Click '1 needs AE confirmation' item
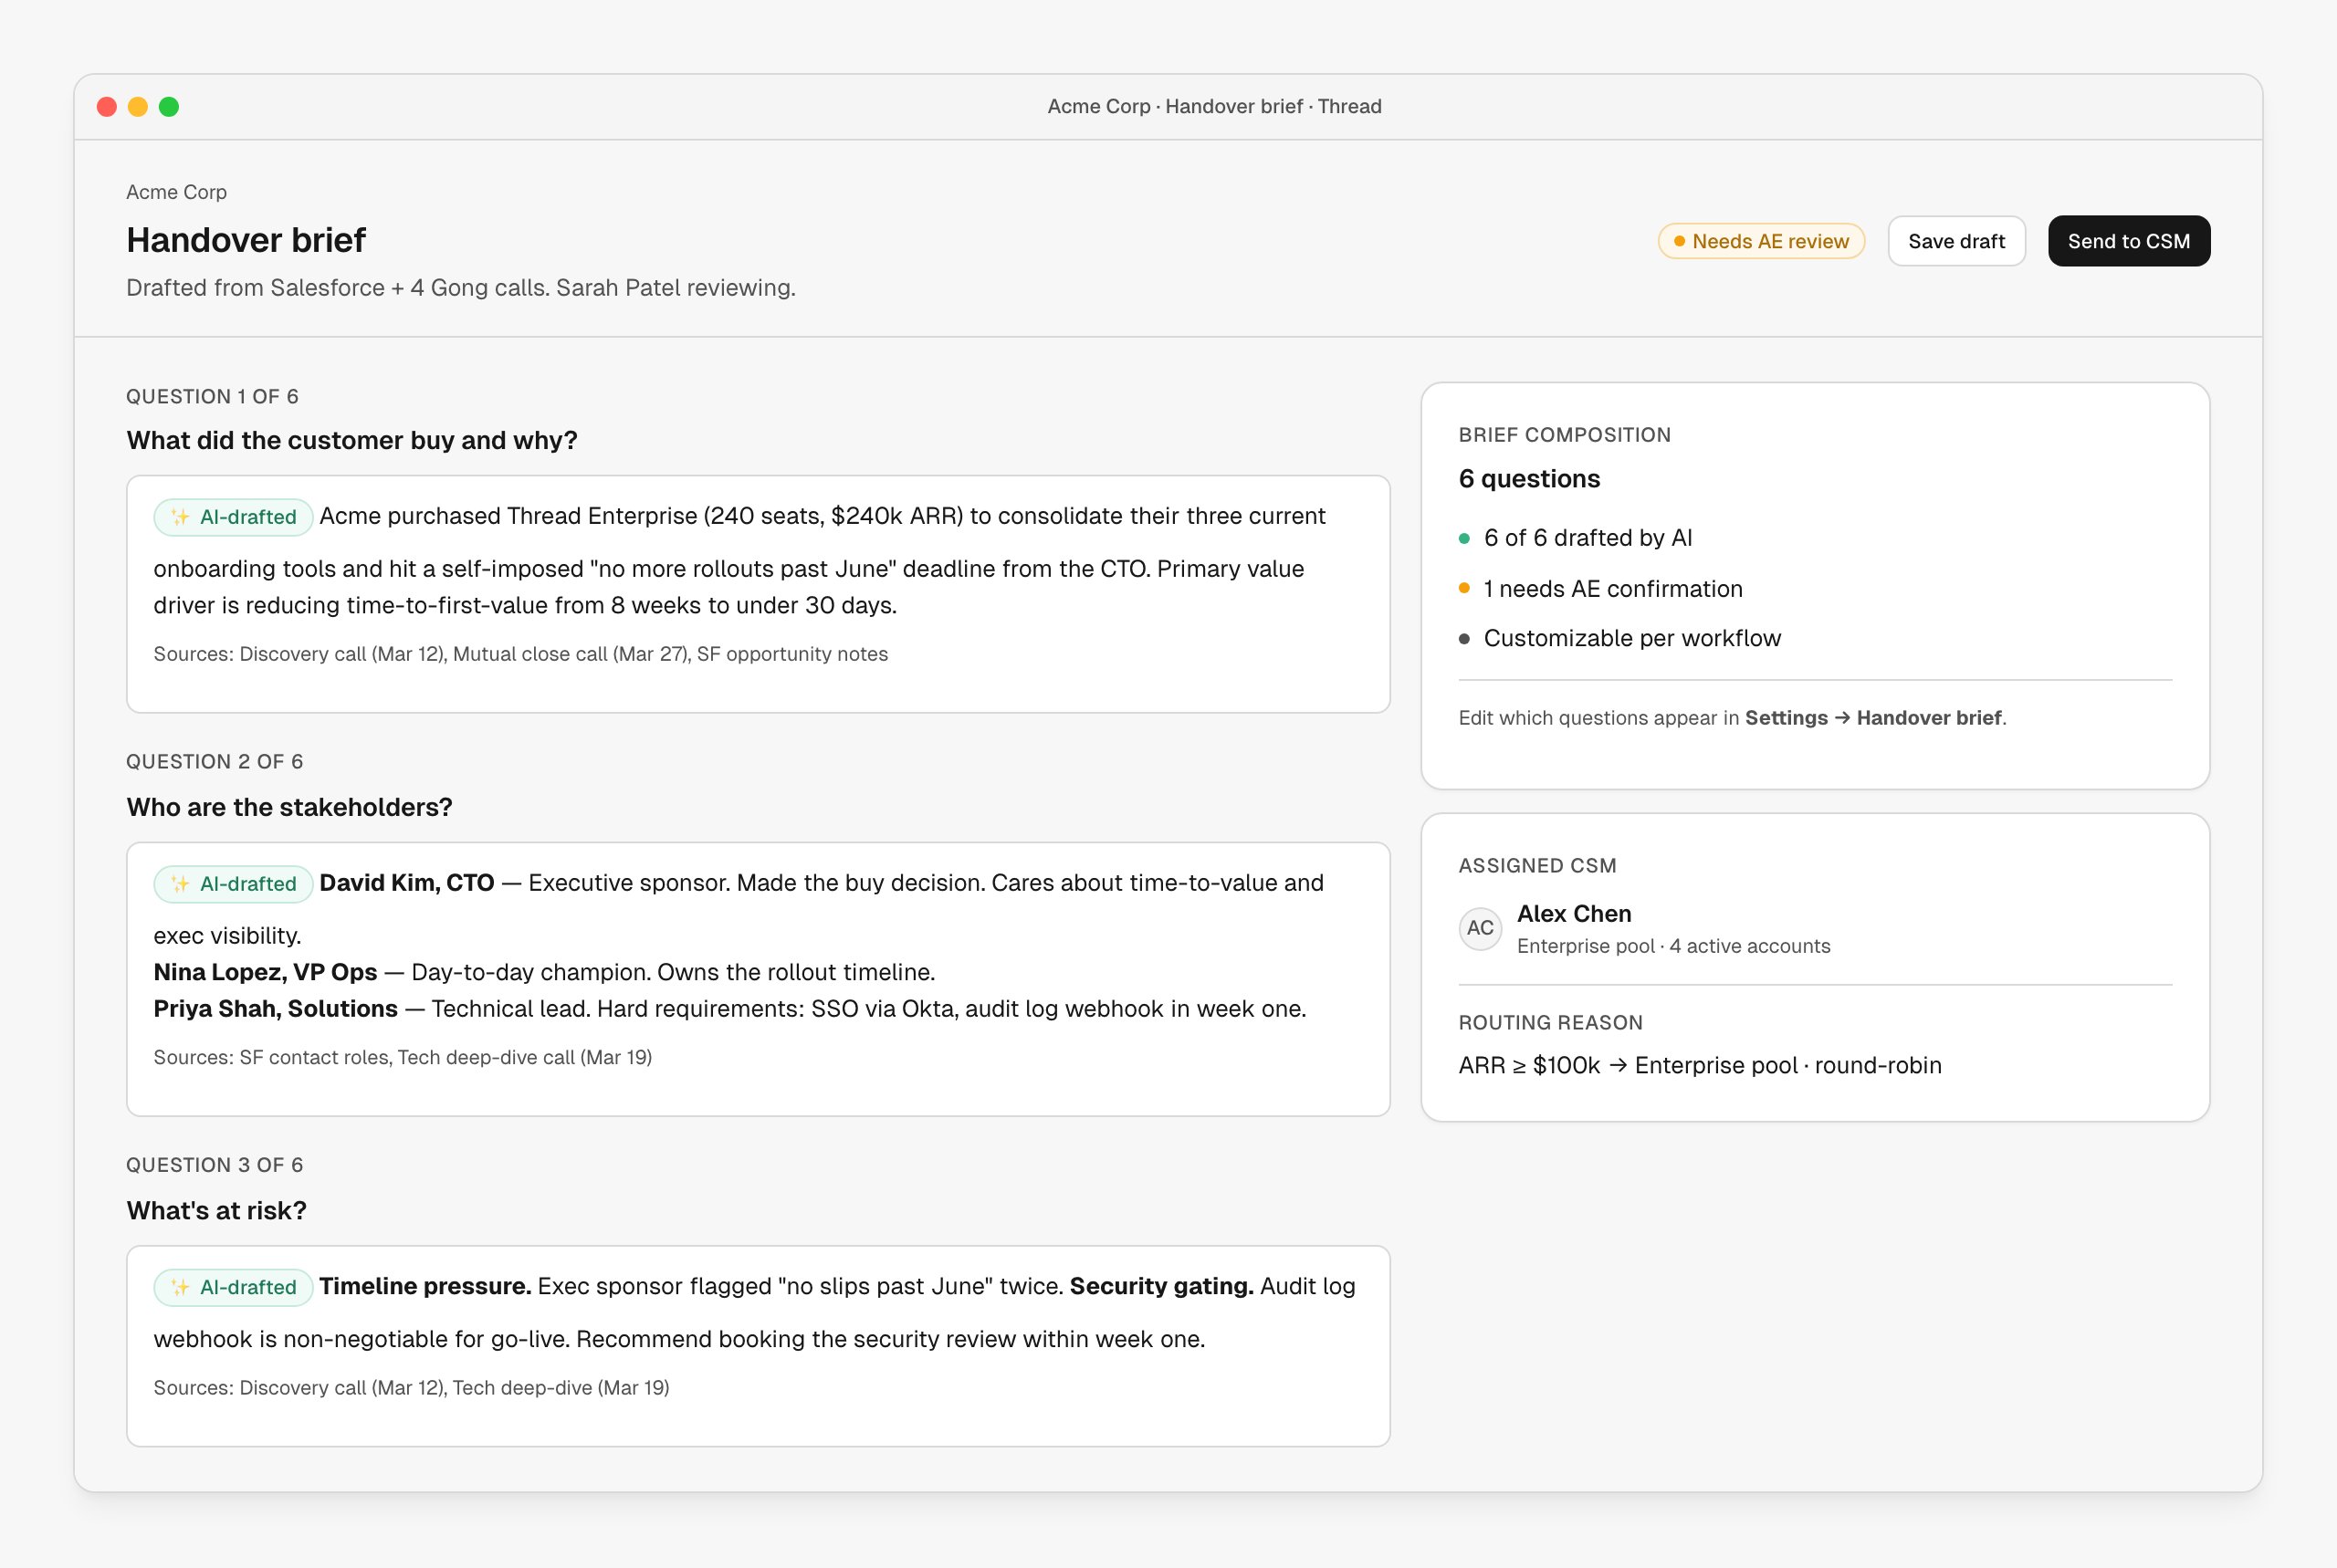 point(1613,589)
